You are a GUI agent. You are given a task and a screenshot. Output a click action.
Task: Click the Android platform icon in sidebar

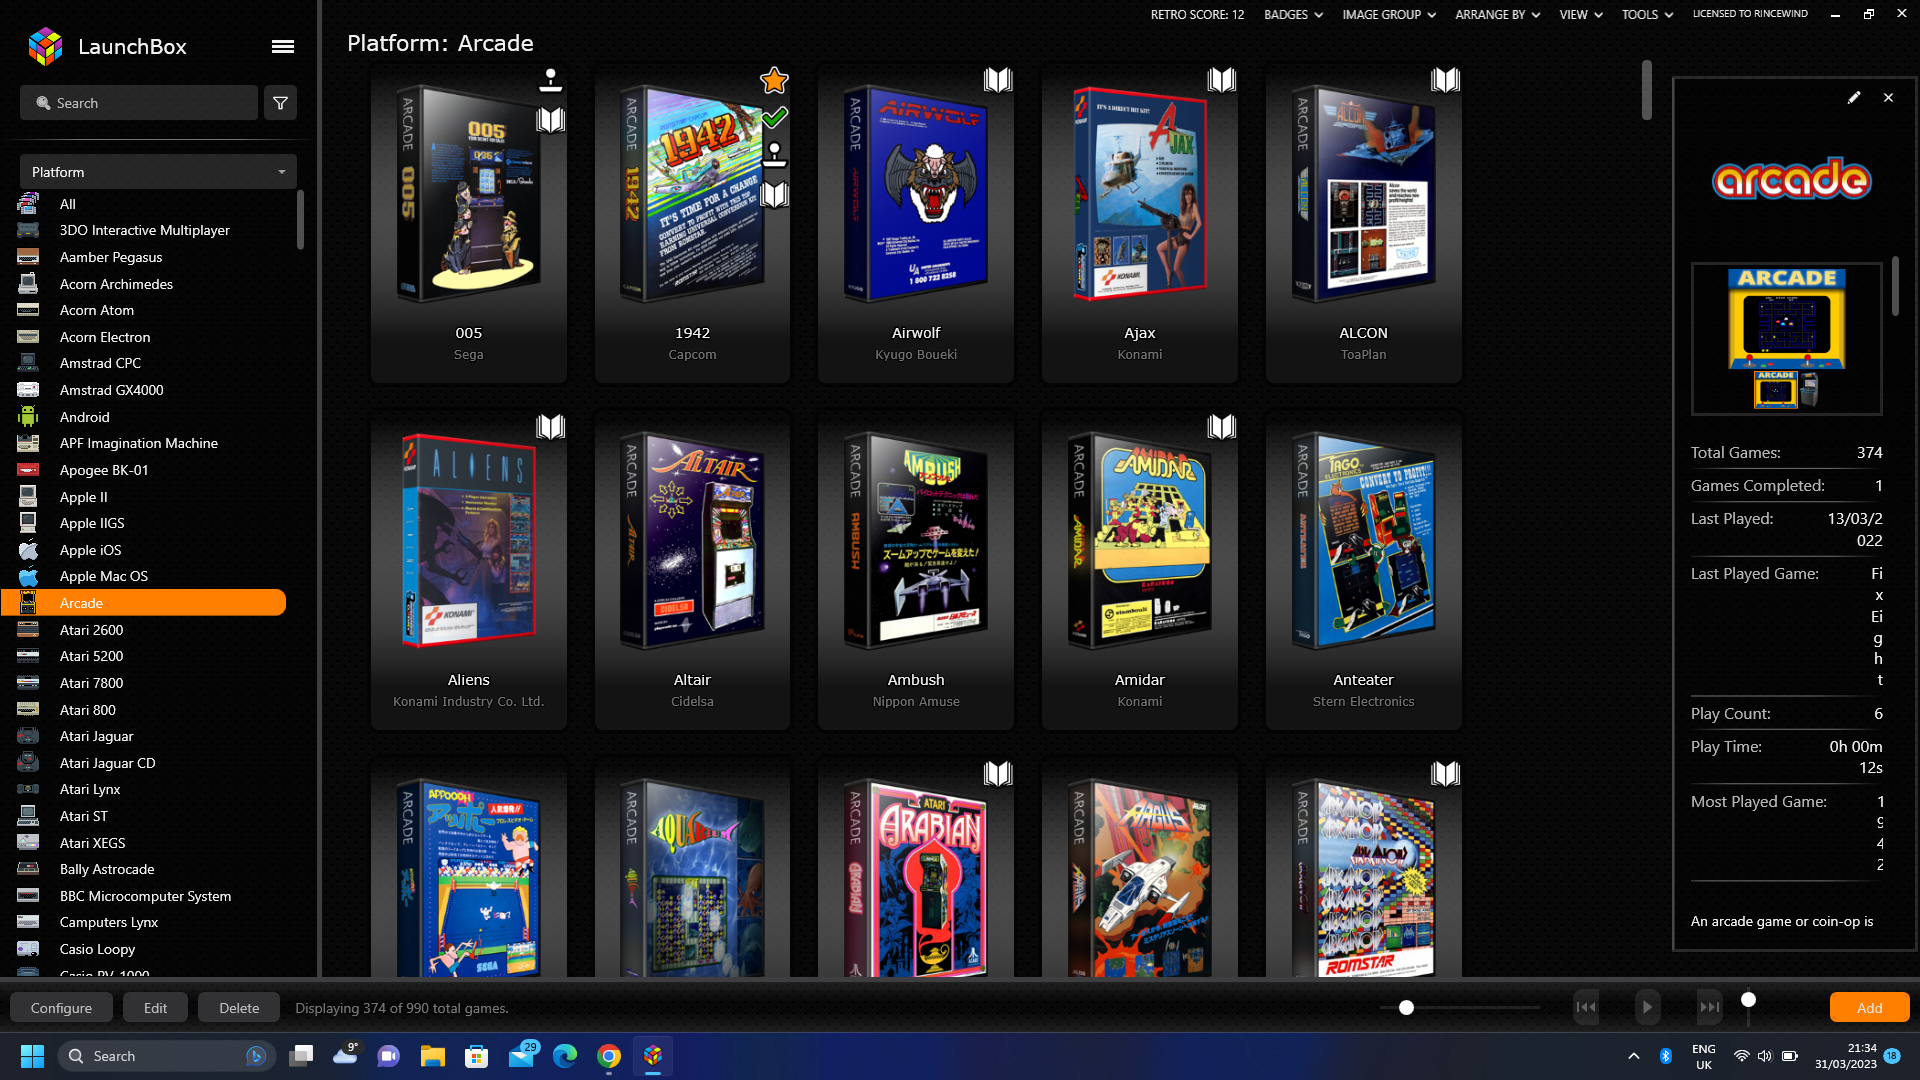(28, 417)
